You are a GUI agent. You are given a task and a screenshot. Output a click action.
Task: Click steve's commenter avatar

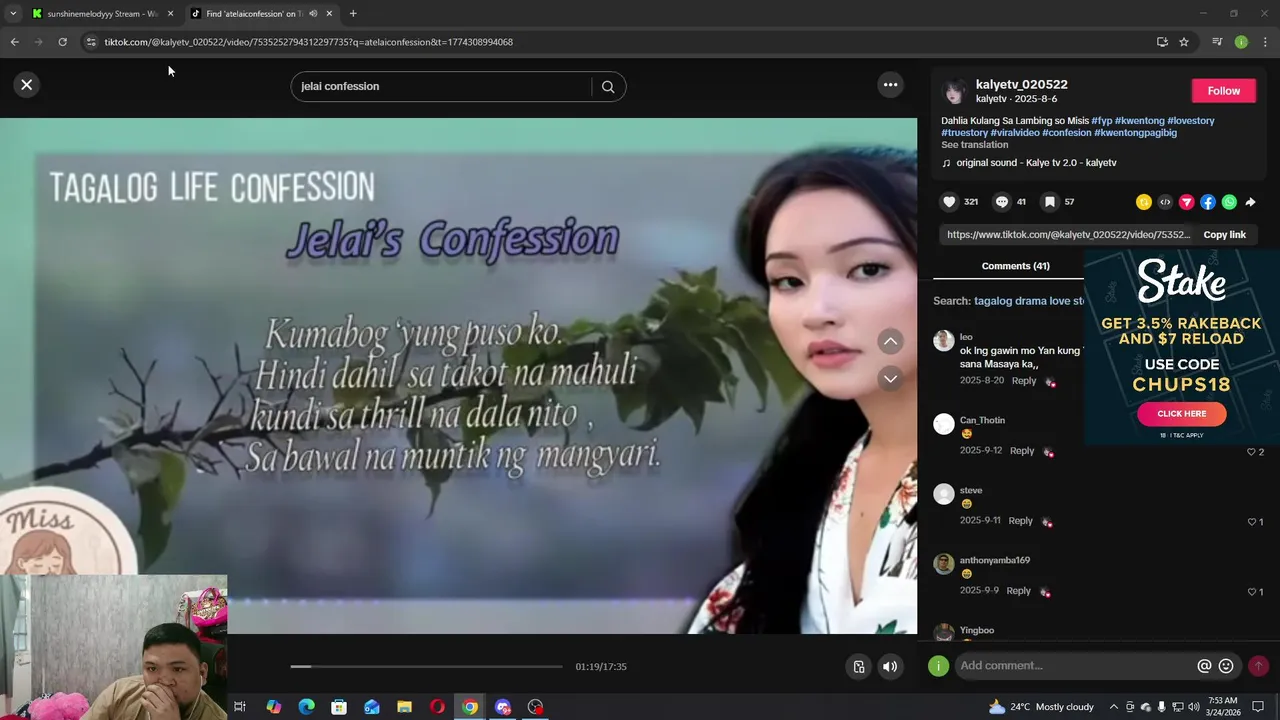pos(944,494)
